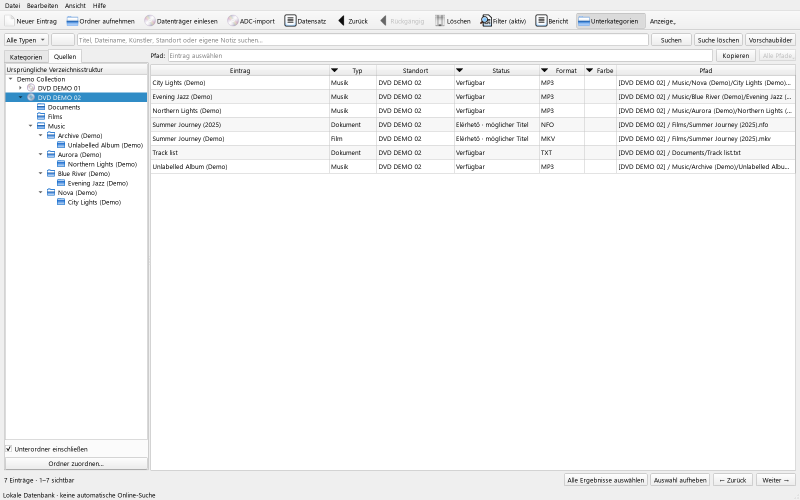Click the Ordner aufnehmen toolbar icon
Image resolution: width=800 pixels, height=500 pixels.
tap(72, 21)
